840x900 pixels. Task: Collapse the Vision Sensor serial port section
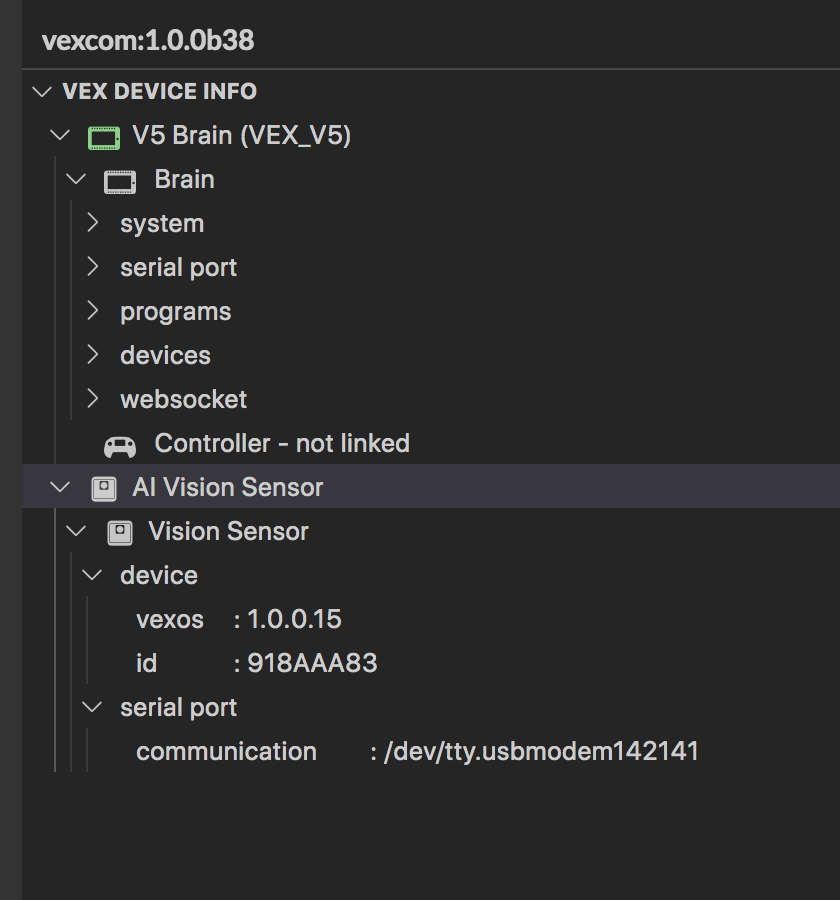pyautogui.click(x=92, y=707)
